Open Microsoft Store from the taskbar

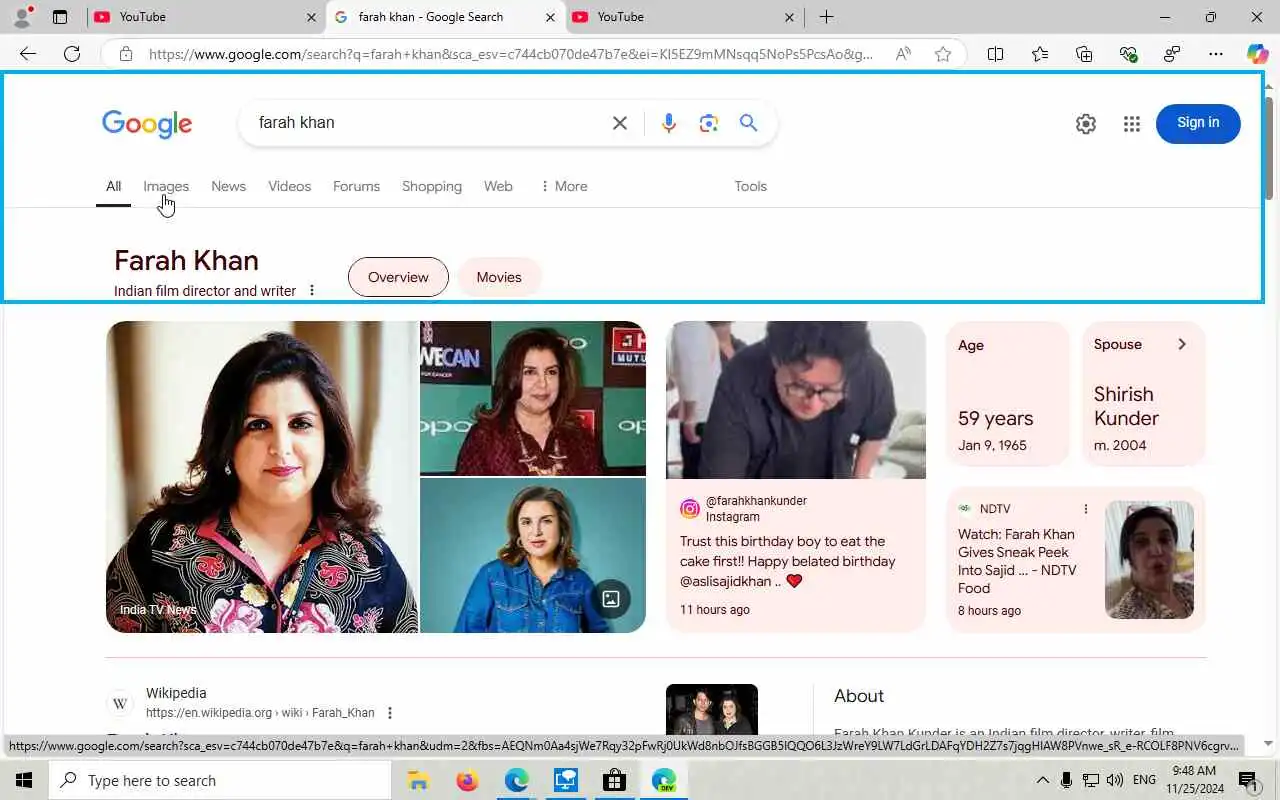click(x=614, y=780)
